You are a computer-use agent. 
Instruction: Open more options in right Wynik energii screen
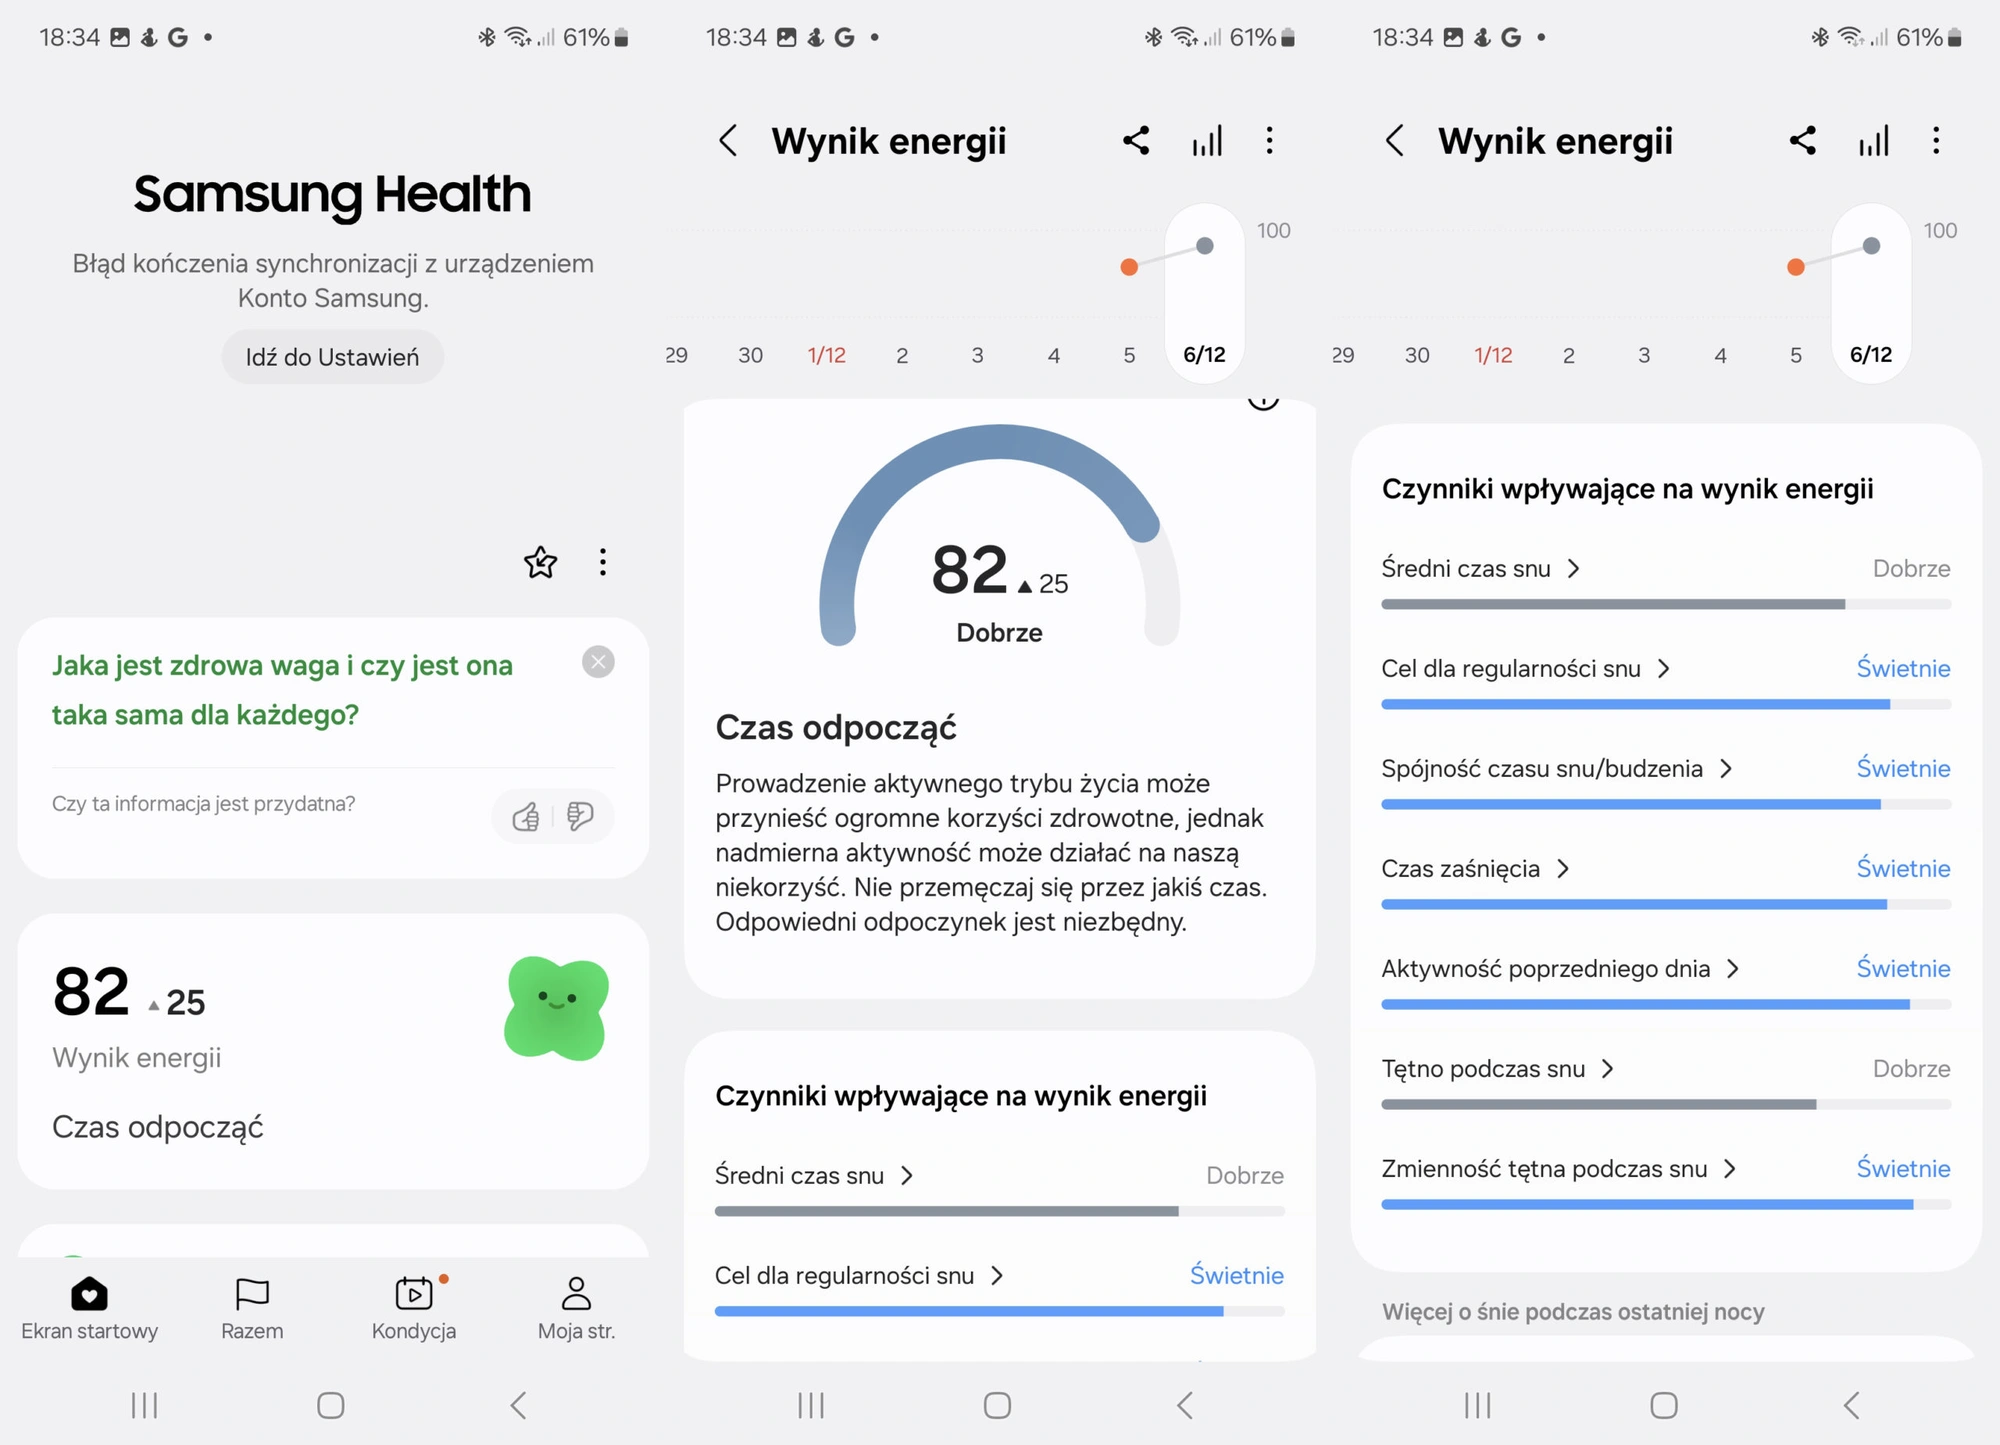pyautogui.click(x=1937, y=141)
